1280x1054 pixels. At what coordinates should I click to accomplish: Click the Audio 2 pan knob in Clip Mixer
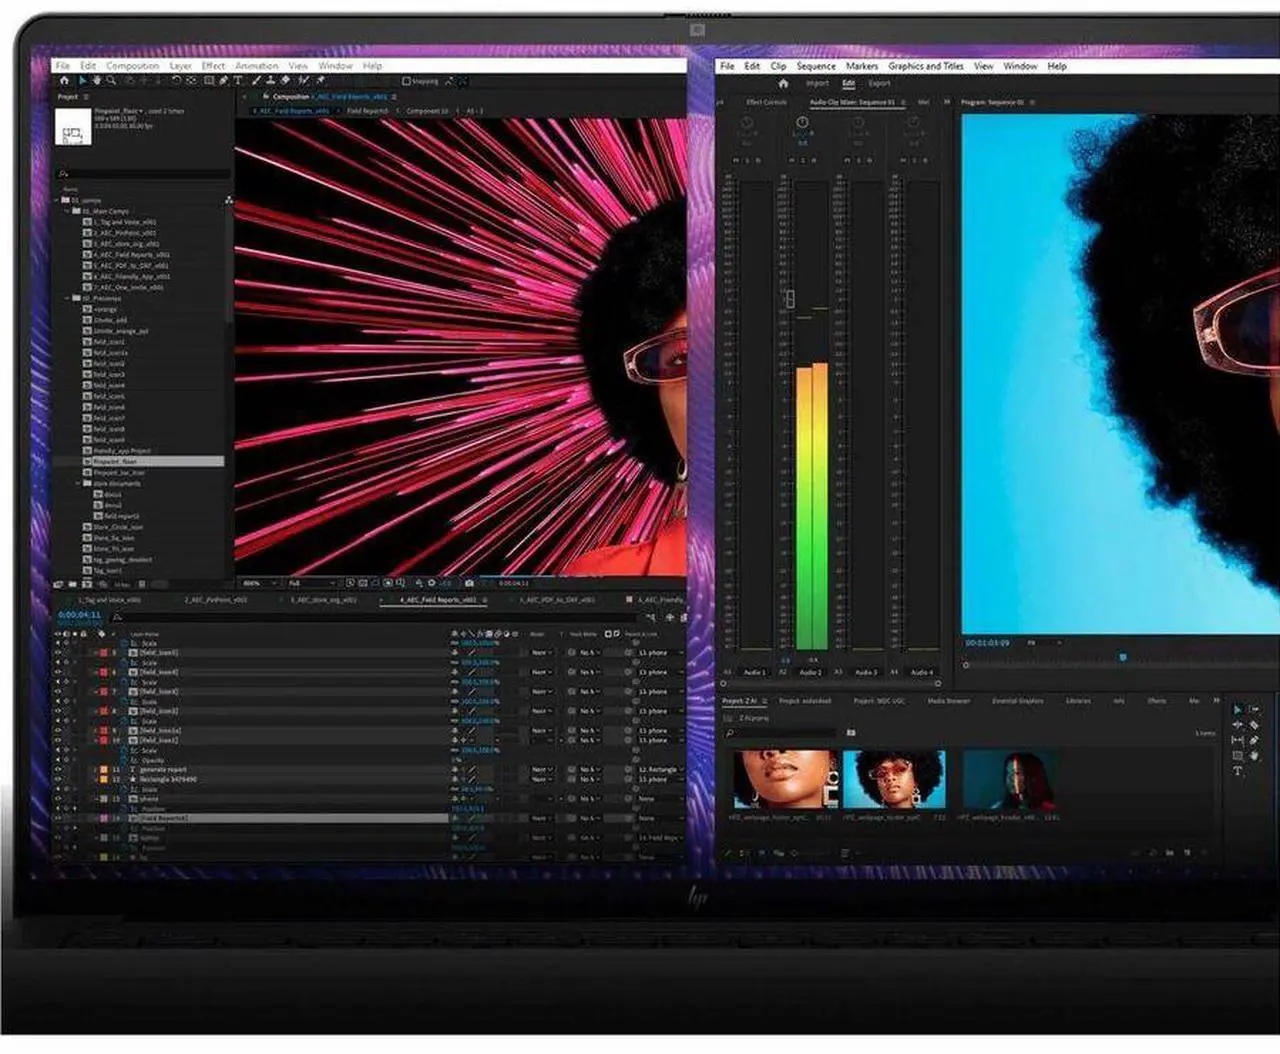(802, 122)
